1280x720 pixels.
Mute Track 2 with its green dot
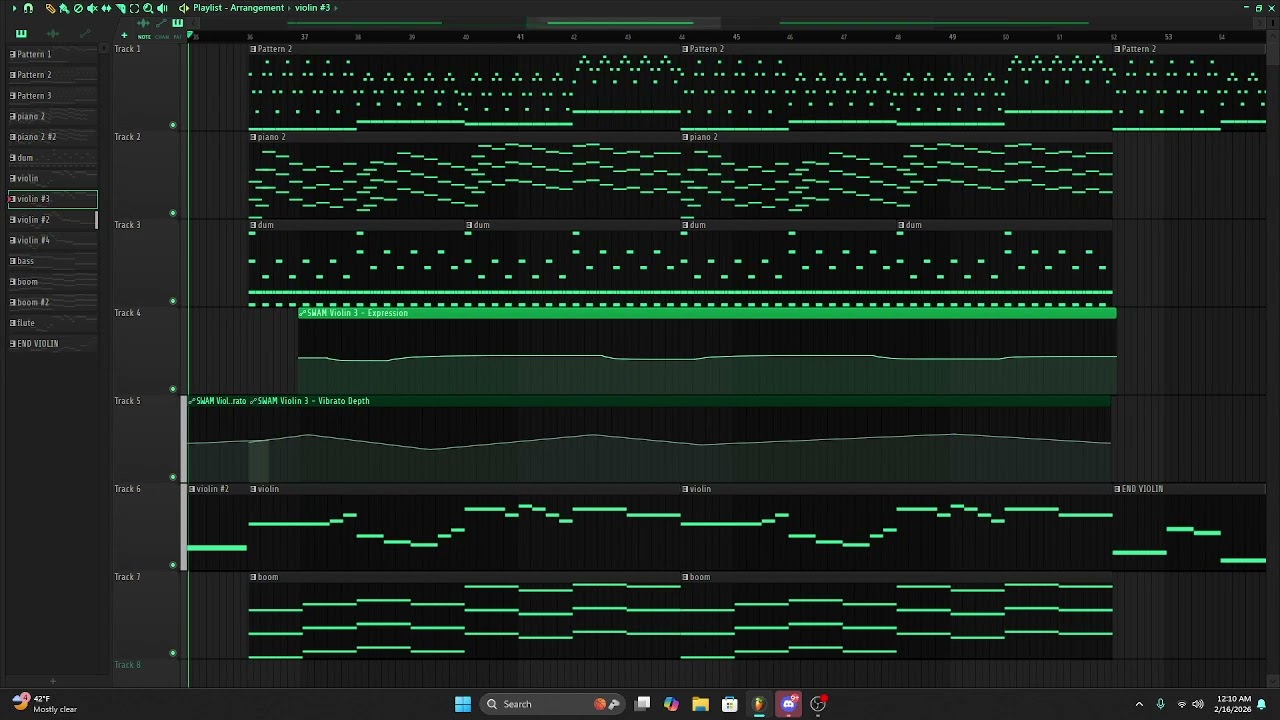[x=173, y=213]
